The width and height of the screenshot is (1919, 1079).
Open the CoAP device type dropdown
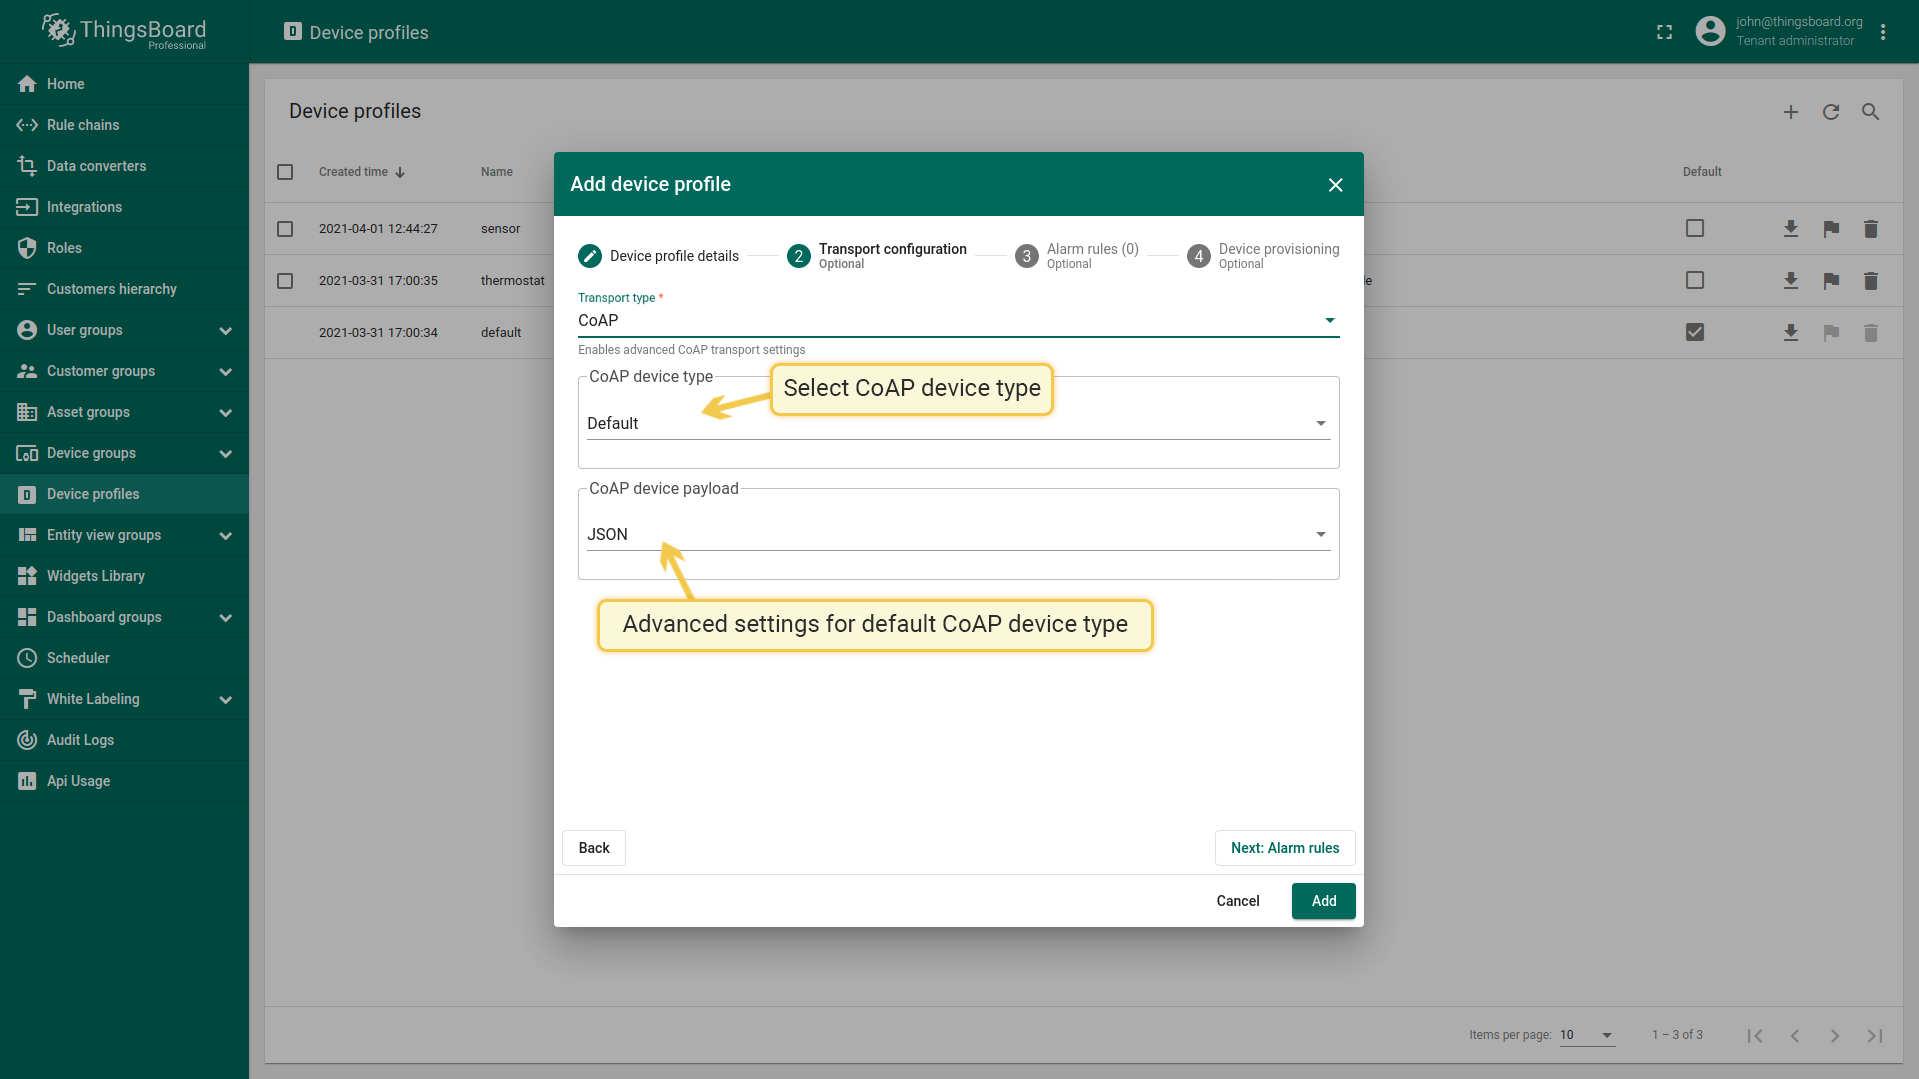[x=958, y=424]
